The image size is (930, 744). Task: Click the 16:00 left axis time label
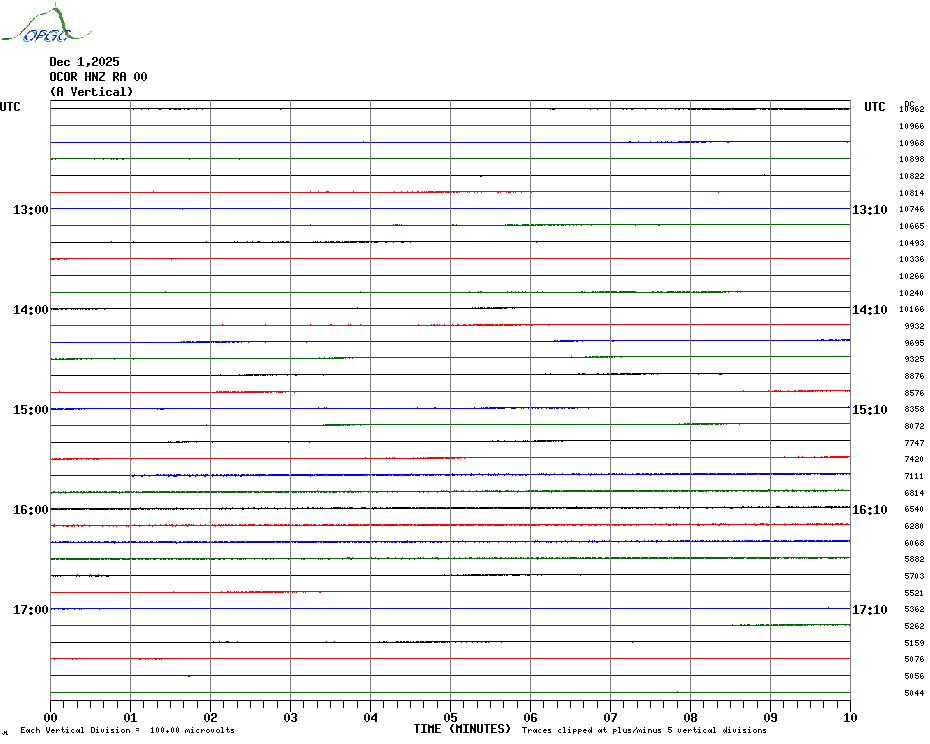tap(30, 510)
